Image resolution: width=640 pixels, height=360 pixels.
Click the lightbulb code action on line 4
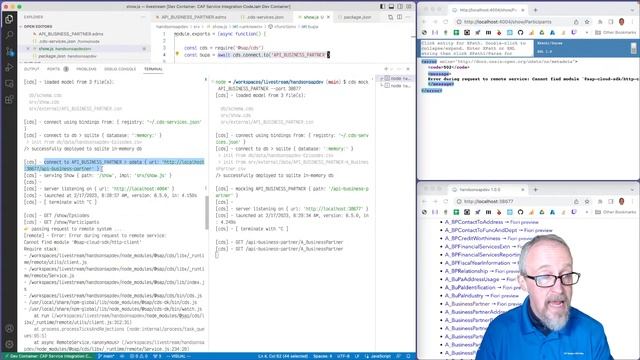(x=177, y=54)
